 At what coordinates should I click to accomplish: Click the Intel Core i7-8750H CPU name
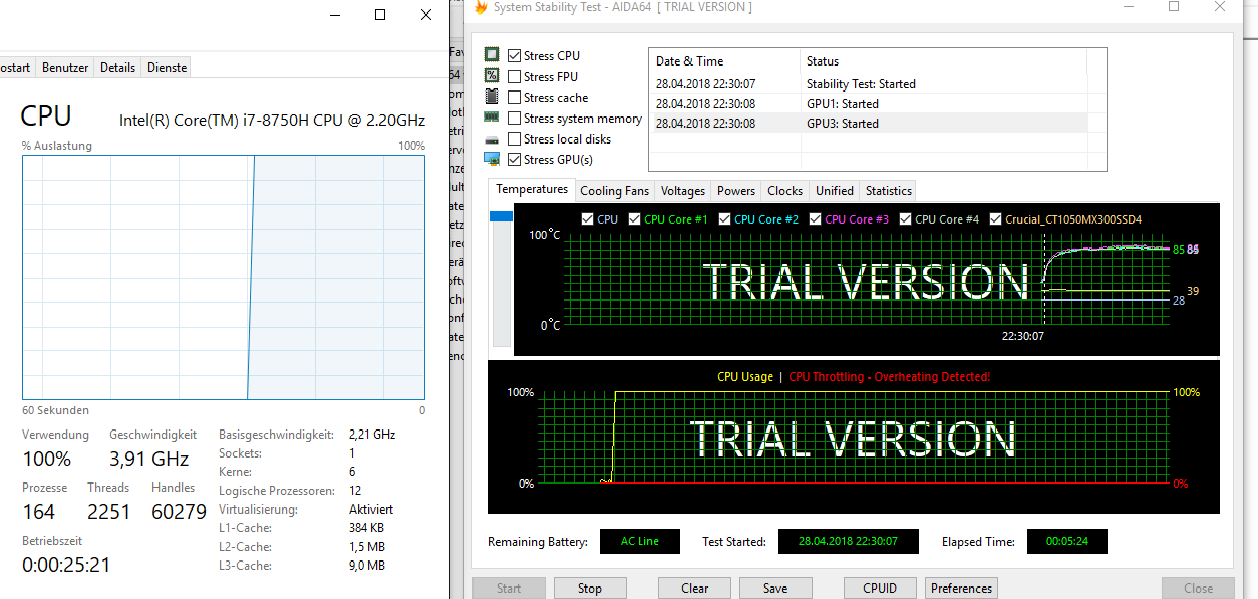pos(272,121)
